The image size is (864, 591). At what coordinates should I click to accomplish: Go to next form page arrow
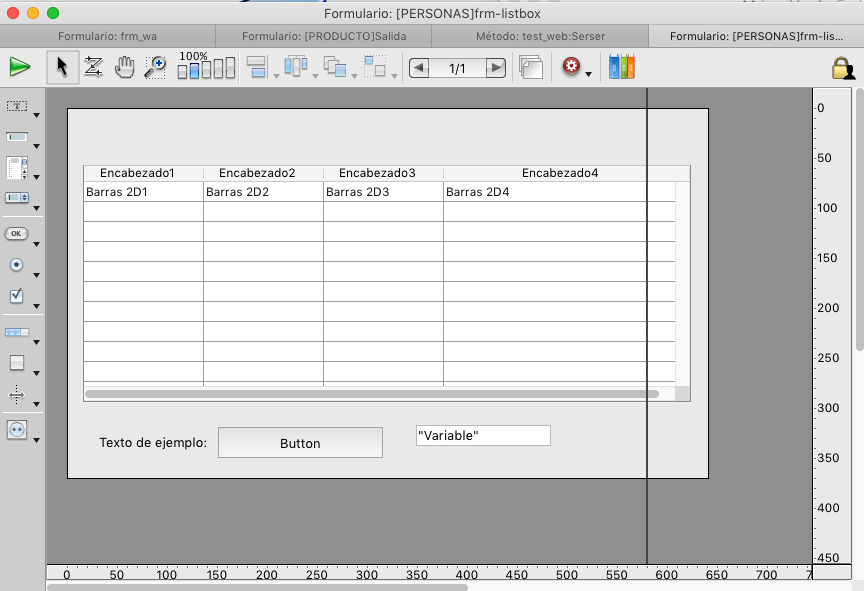(x=495, y=68)
